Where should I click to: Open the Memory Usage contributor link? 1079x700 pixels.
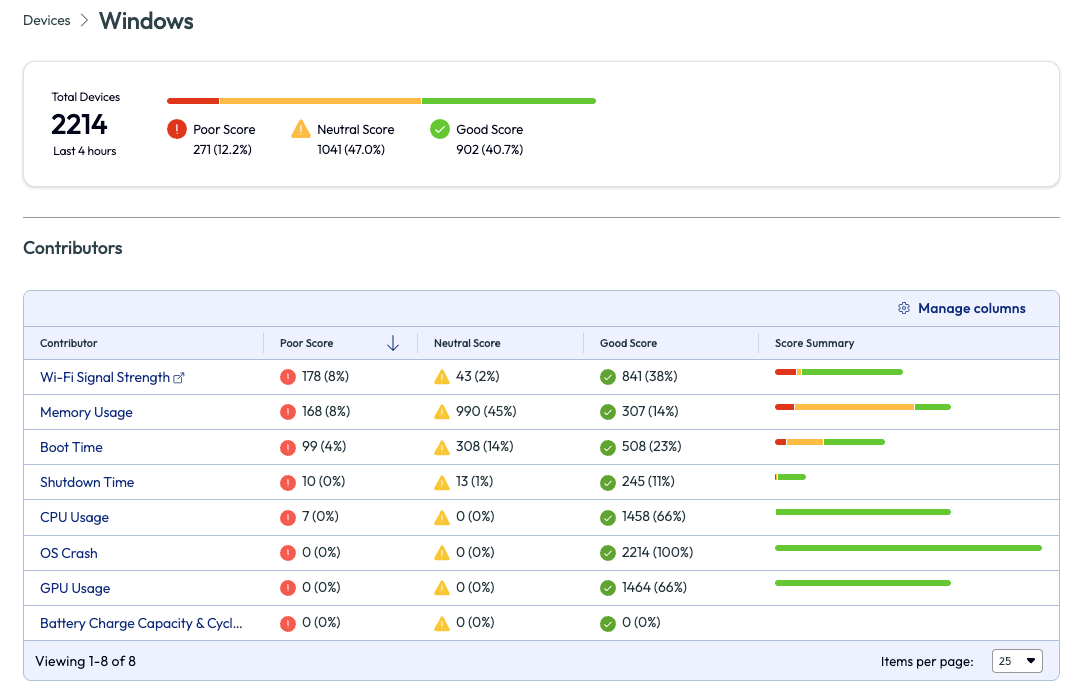click(x=86, y=412)
